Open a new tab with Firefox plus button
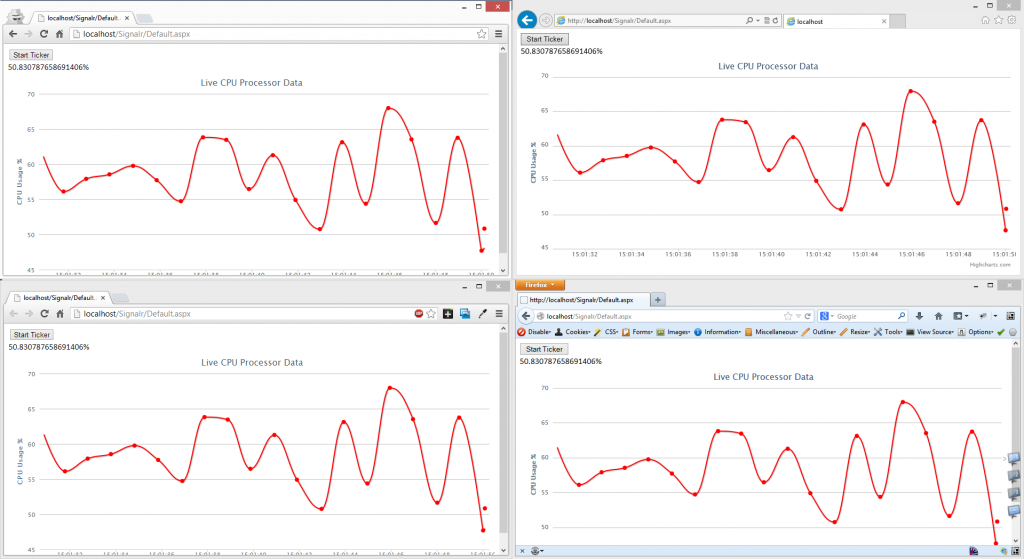Image resolution: width=1024 pixels, height=559 pixels. [658, 300]
